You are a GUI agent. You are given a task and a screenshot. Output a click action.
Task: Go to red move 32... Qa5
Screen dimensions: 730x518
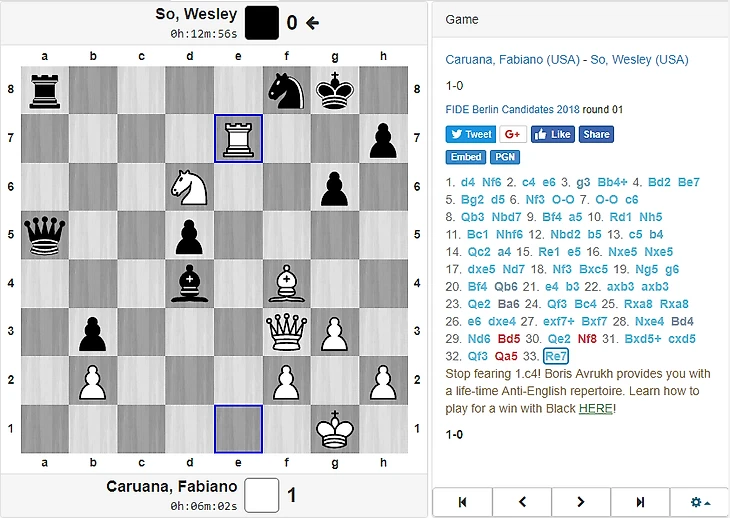pyautogui.click(x=506, y=357)
